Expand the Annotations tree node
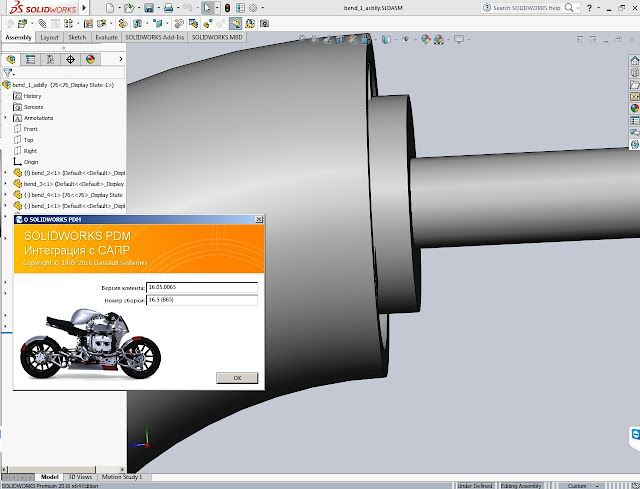The width and height of the screenshot is (640, 489). point(5,118)
